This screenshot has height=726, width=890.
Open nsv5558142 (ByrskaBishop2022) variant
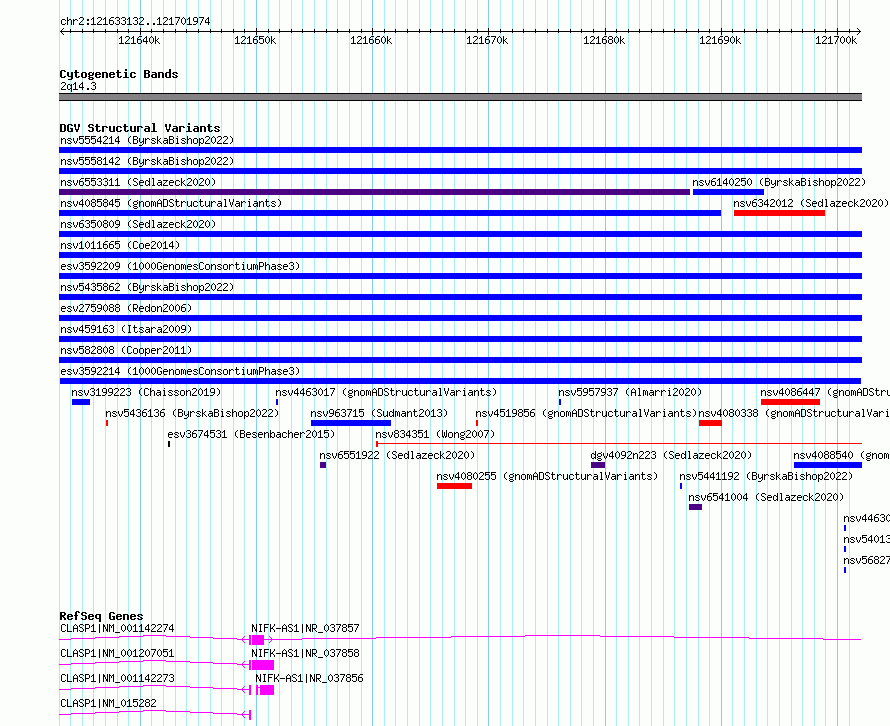point(147,161)
